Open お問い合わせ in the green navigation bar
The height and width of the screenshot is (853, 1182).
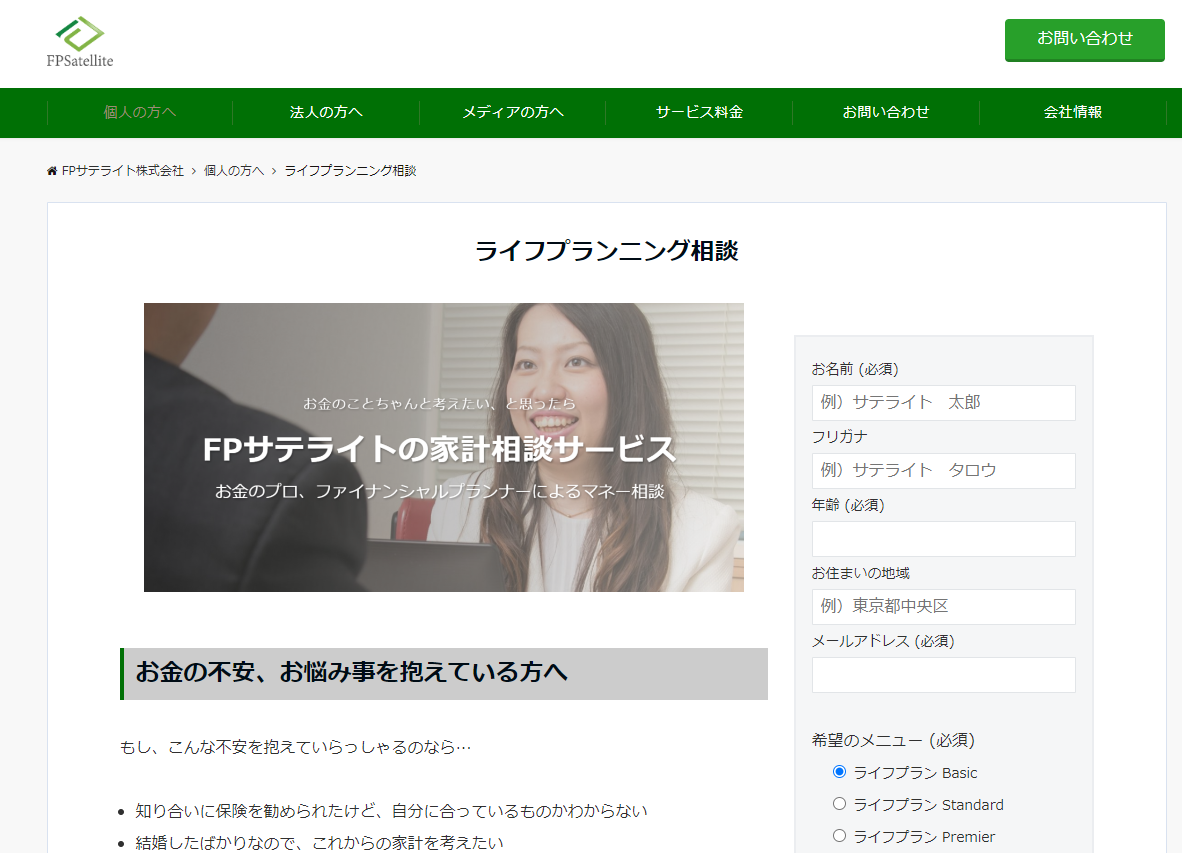coord(886,112)
